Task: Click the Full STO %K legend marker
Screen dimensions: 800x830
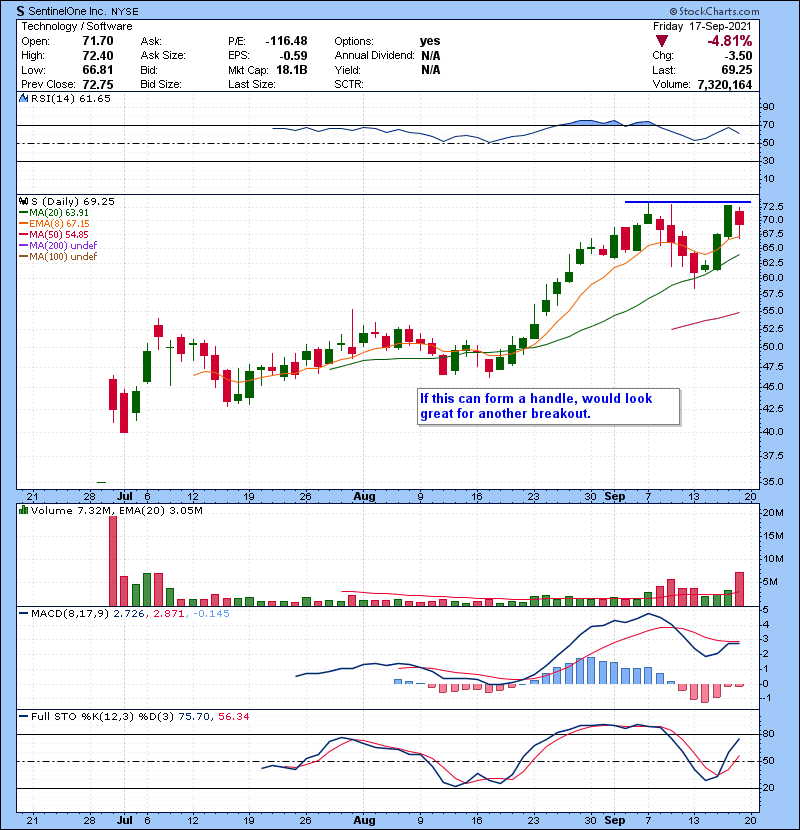Action: point(24,718)
